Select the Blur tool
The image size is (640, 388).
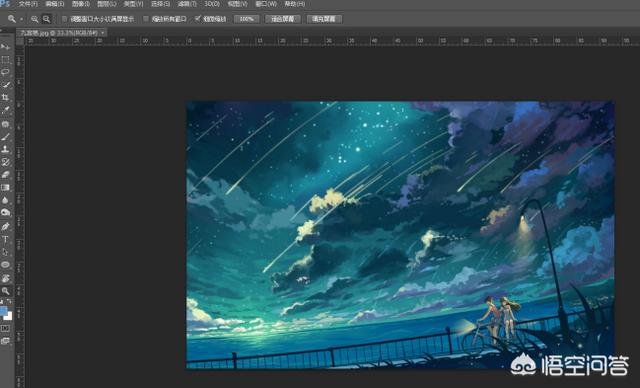point(5,200)
